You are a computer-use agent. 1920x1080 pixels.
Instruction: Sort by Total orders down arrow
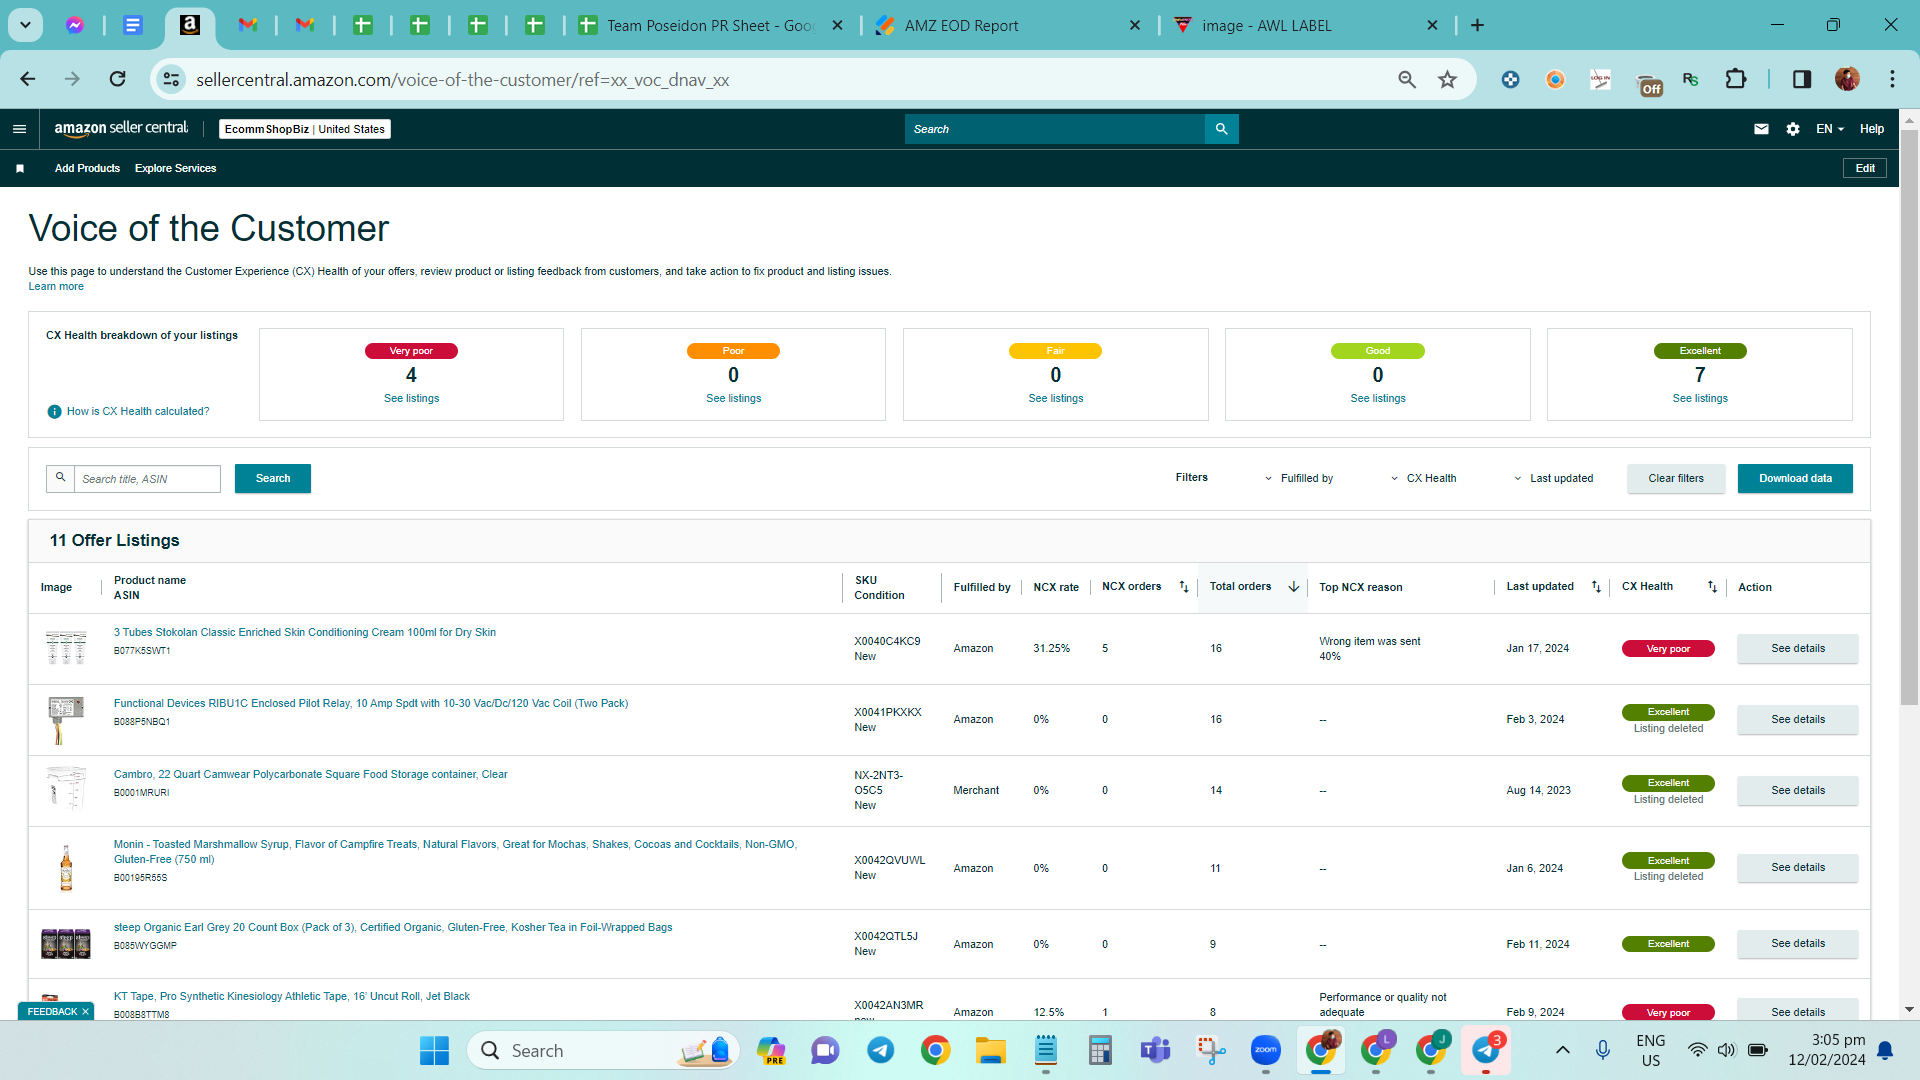coord(1293,587)
